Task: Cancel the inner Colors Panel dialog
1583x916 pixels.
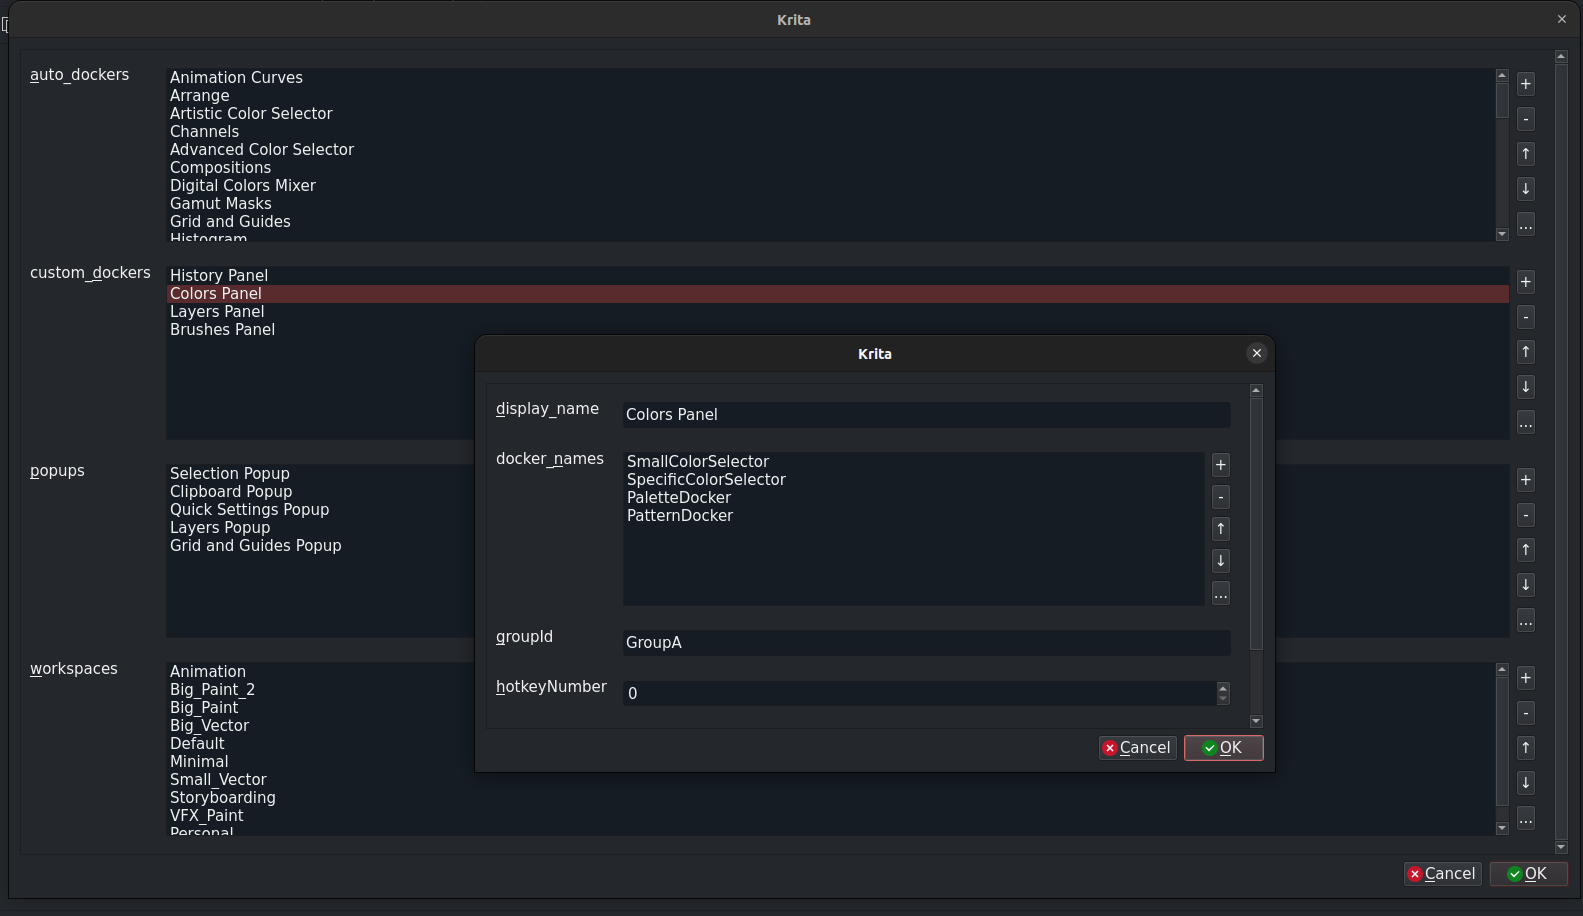Action: click(1137, 748)
